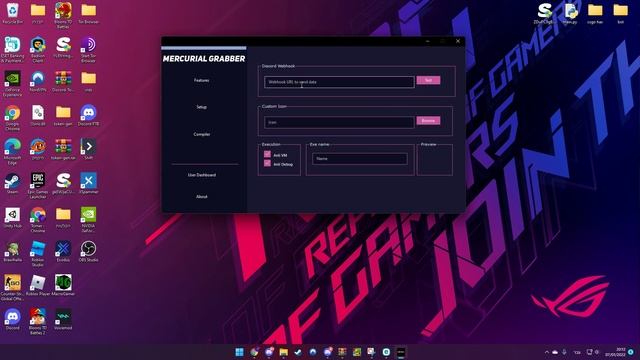Select Counter-Strike Global Offensive icon
This screenshot has width=640, height=360.
point(13,288)
